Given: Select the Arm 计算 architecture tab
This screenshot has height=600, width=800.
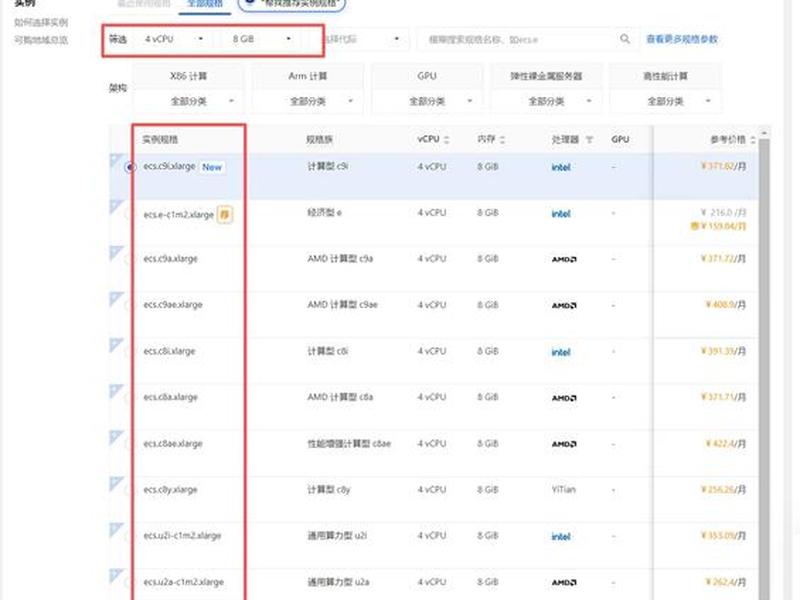Looking at the screenshot, I should pyautogui.click(x=308, y=76).
